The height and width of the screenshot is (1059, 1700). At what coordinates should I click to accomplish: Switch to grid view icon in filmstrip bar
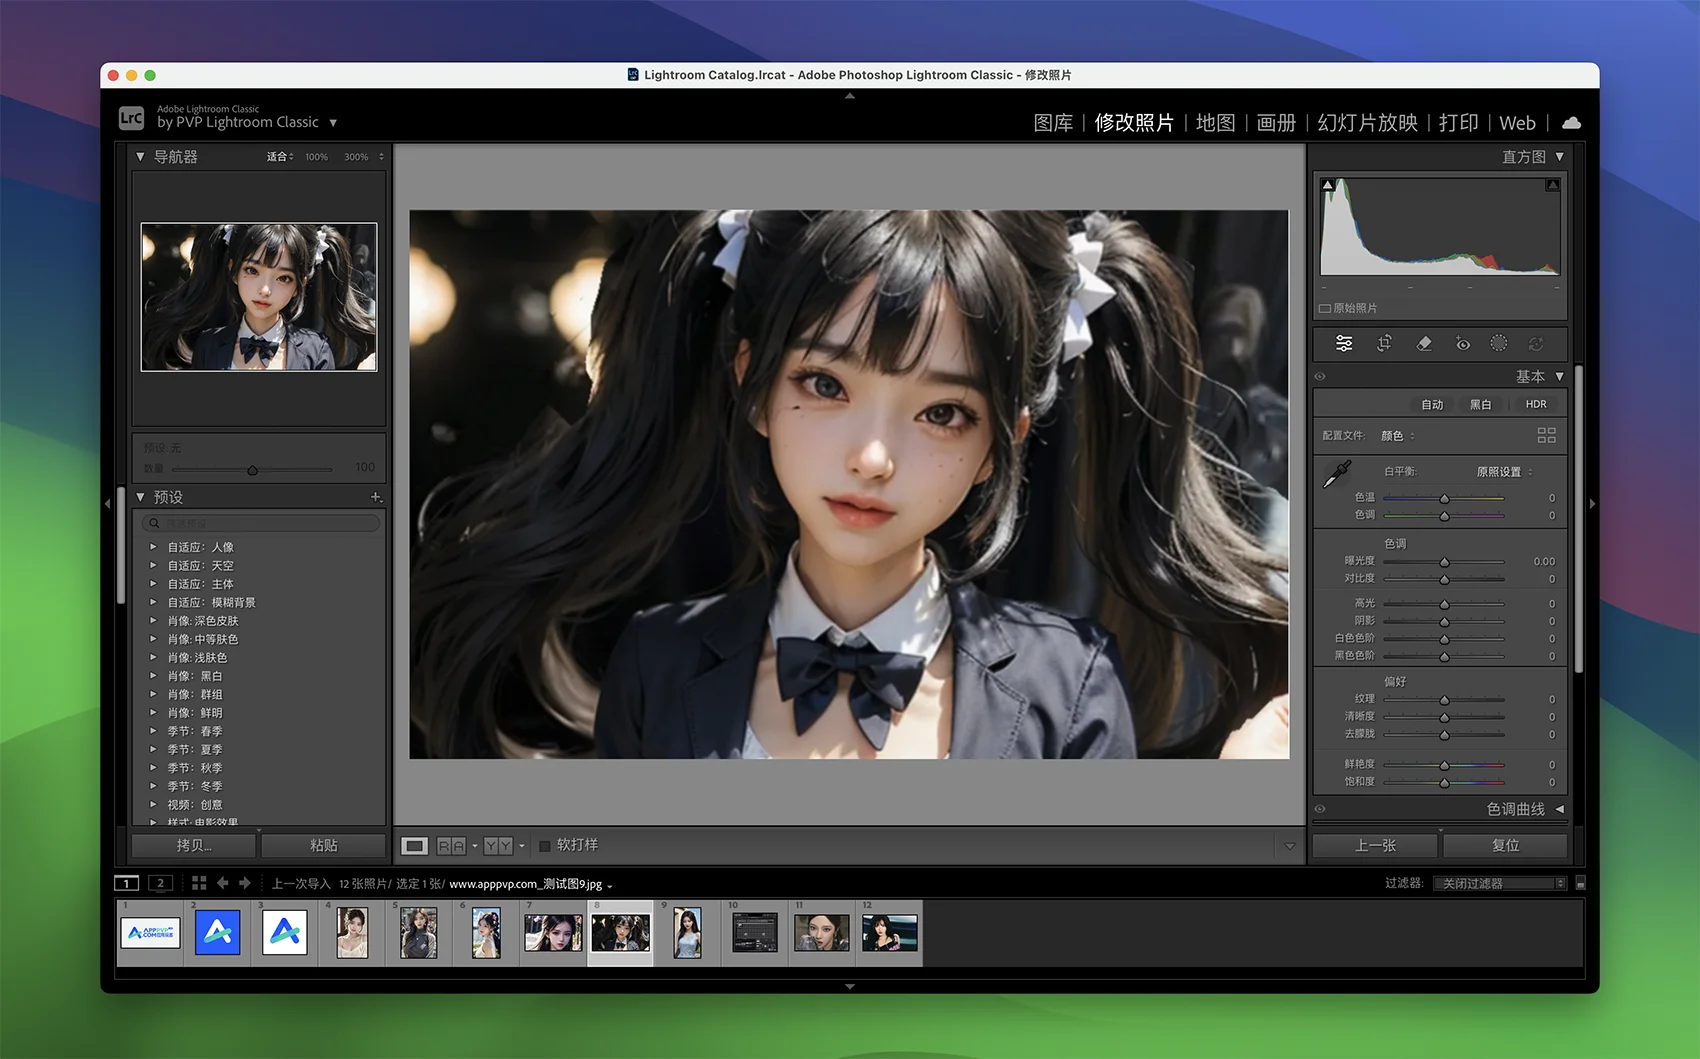pyautogui.click(x=199, y=883)
